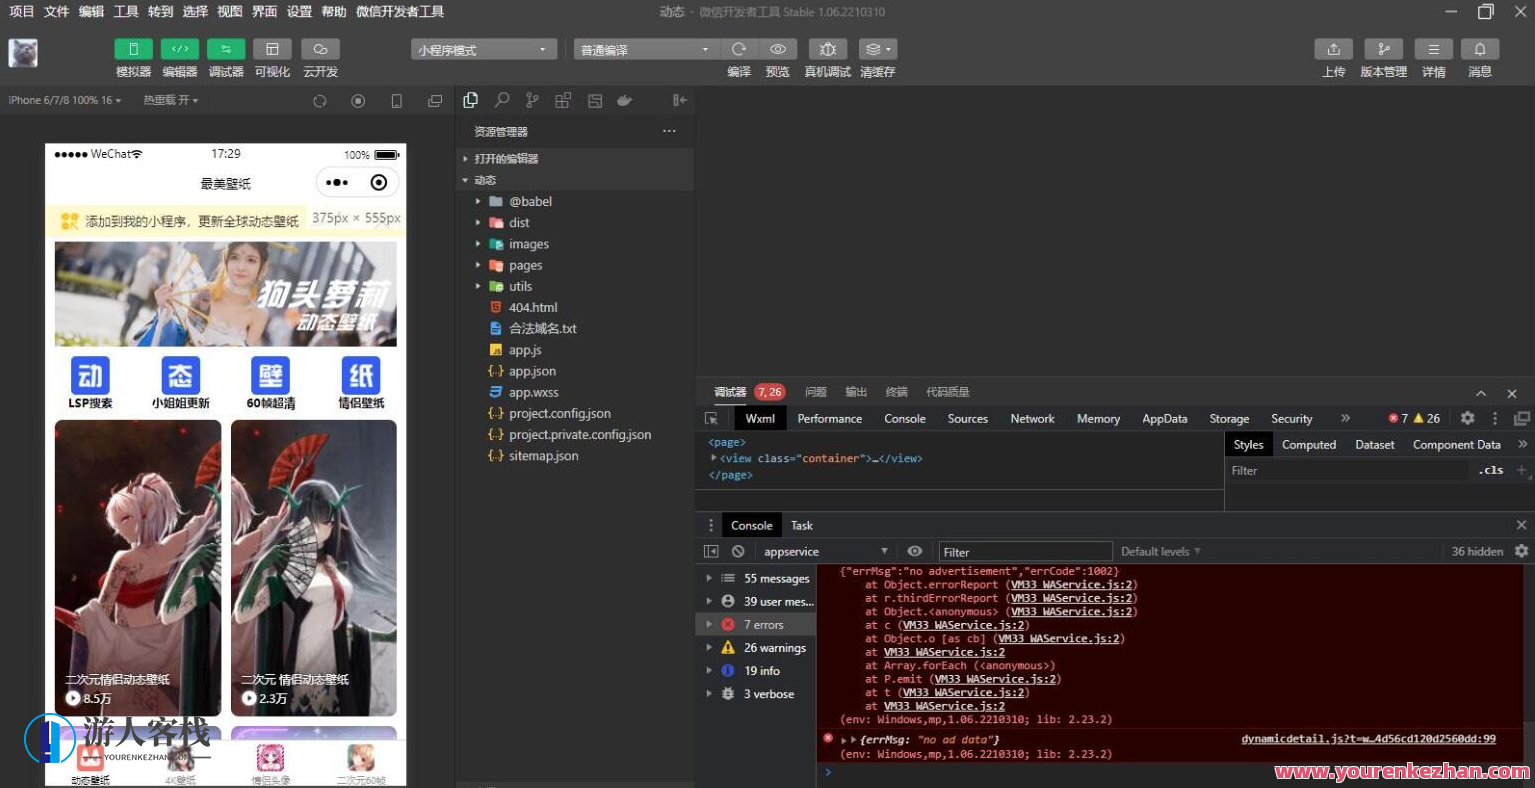Click the 上传 upload icon

pyautogui.click(x=1333, y=49)
